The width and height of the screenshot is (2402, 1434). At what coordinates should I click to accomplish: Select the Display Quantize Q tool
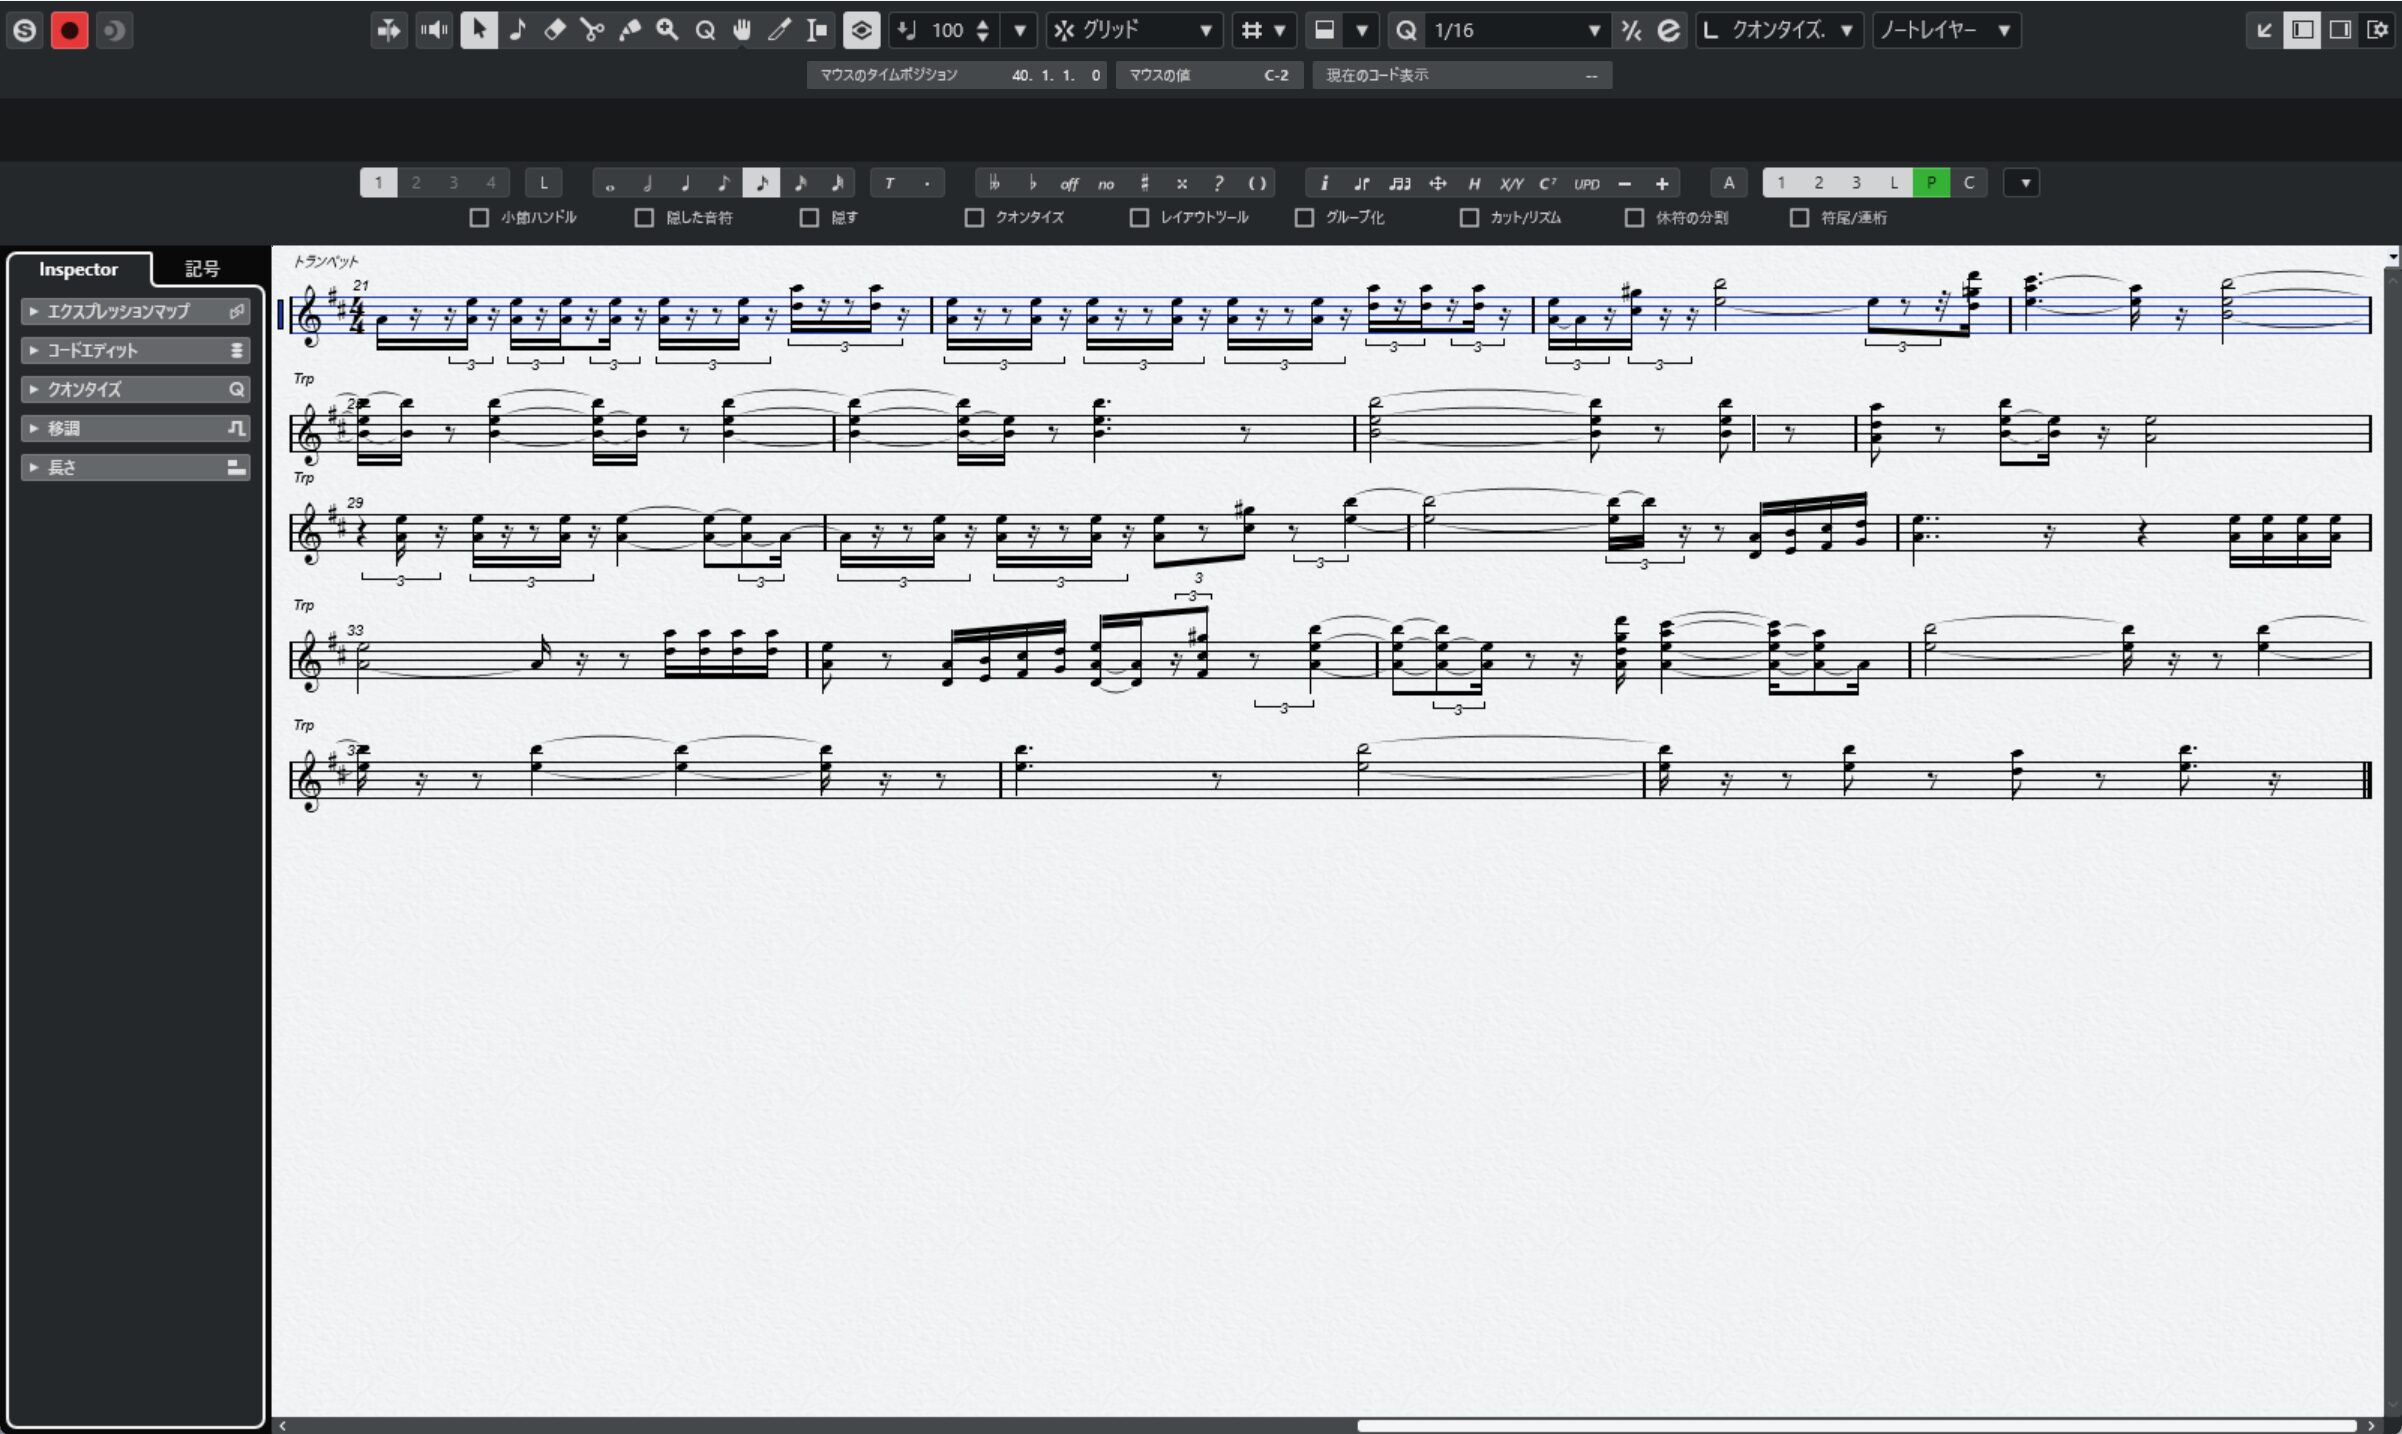[705, 30]
